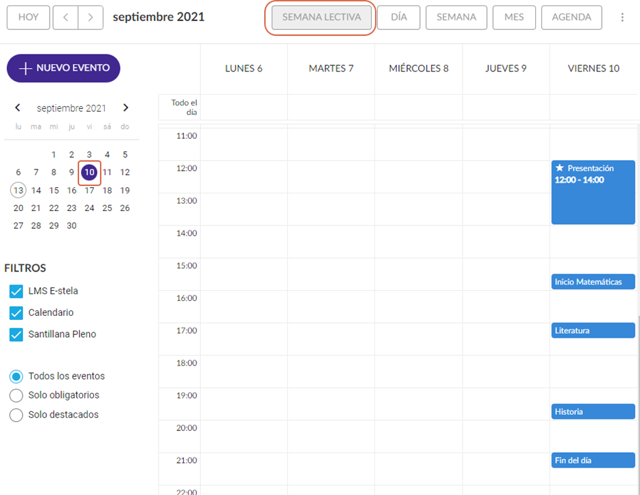
Task: Select day 13 in mini calendar
Action: click(18, 190)
